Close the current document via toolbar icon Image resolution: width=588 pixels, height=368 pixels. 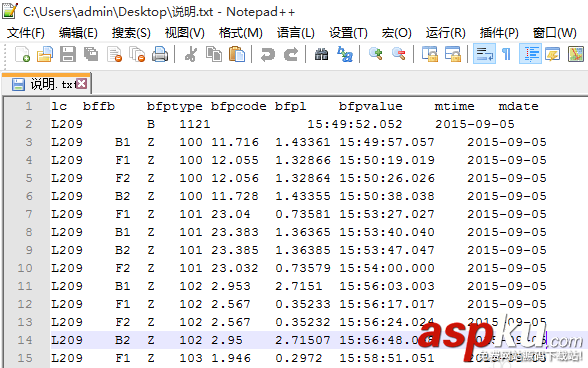click(114, 54)
